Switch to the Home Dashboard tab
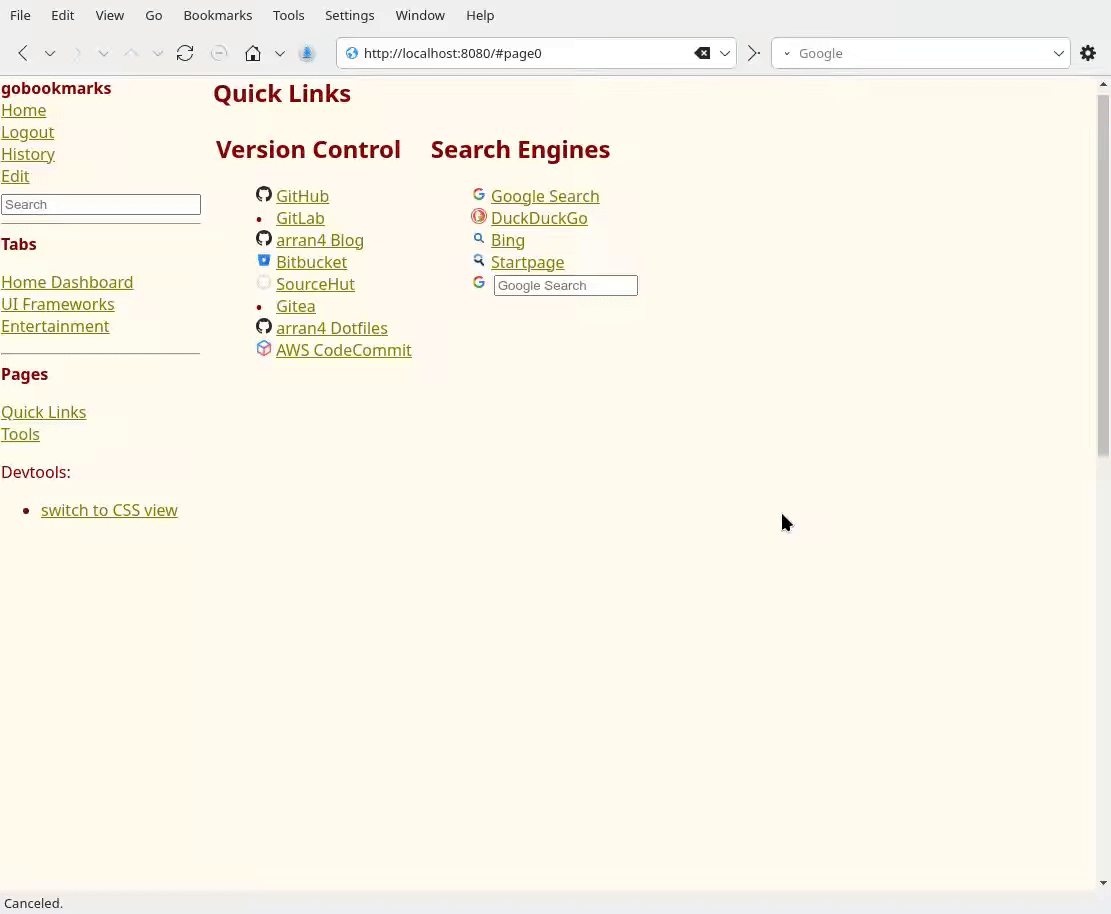Image resolution: width=1111 pixels, height=914 pixels. [67, 282]
